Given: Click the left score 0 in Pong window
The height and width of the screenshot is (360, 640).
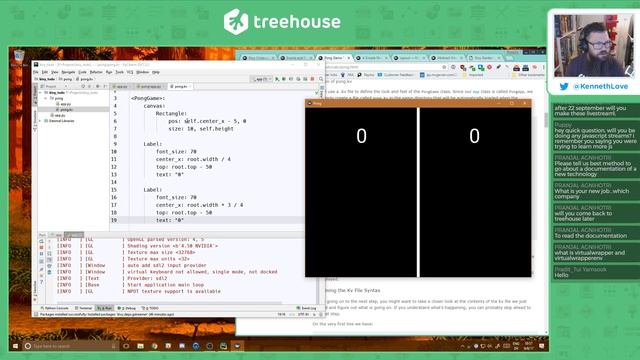Looking at the screenshot, I should pos(361,136).
